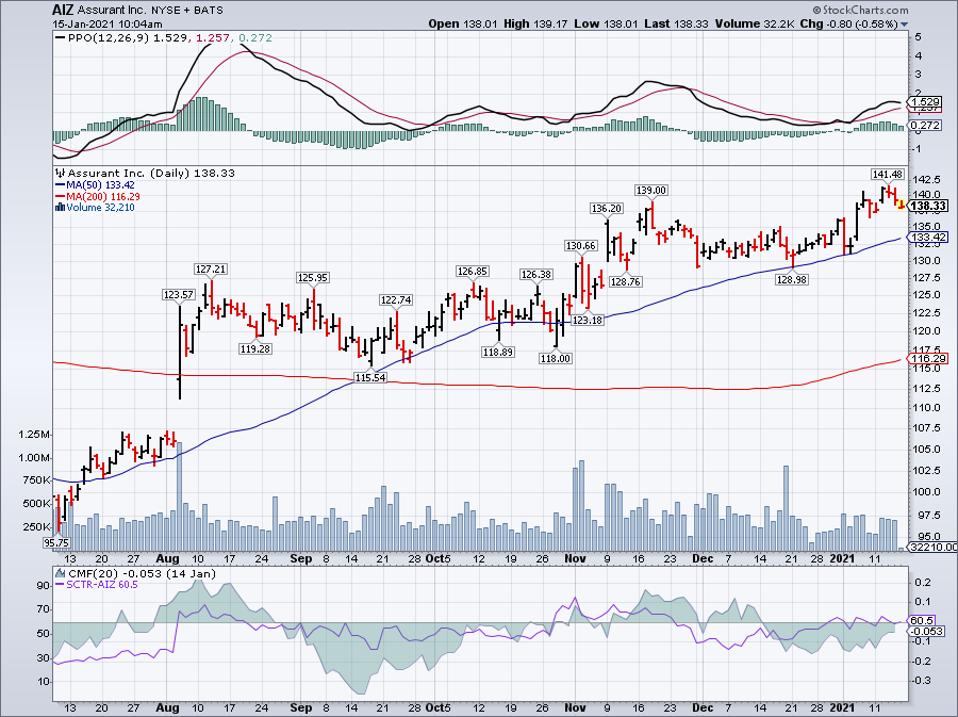Click the Volume 32.2K value in the header

click(755, 24)
